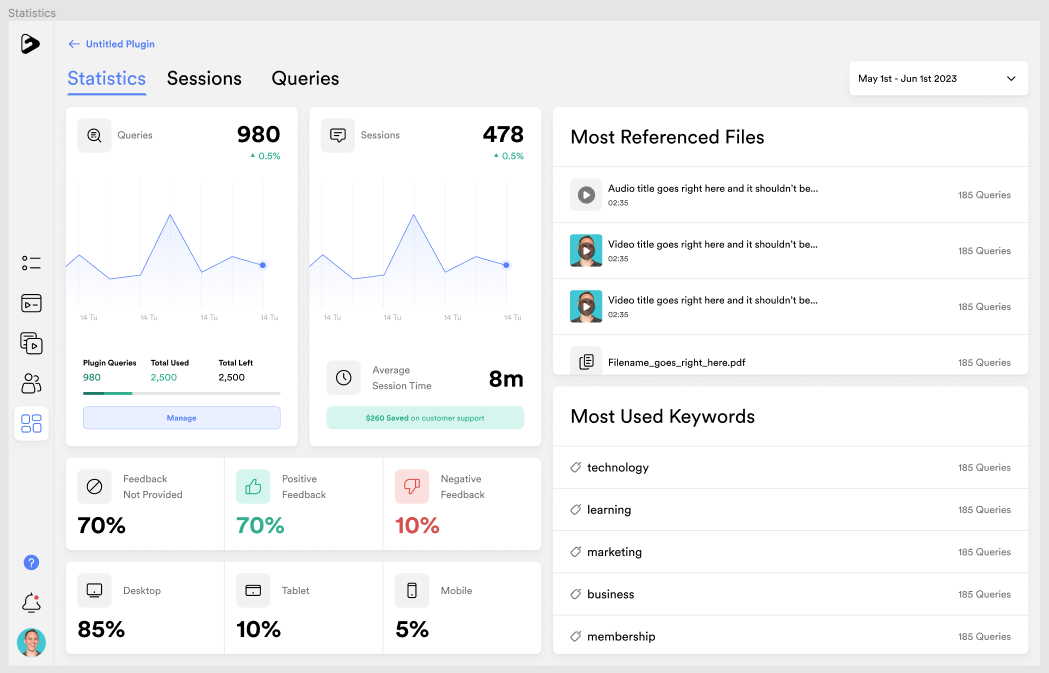This screenshot has height=673, width=1049.
Task: Click the Queries magnifier icon in card
Action: click(x=94, y=135)
